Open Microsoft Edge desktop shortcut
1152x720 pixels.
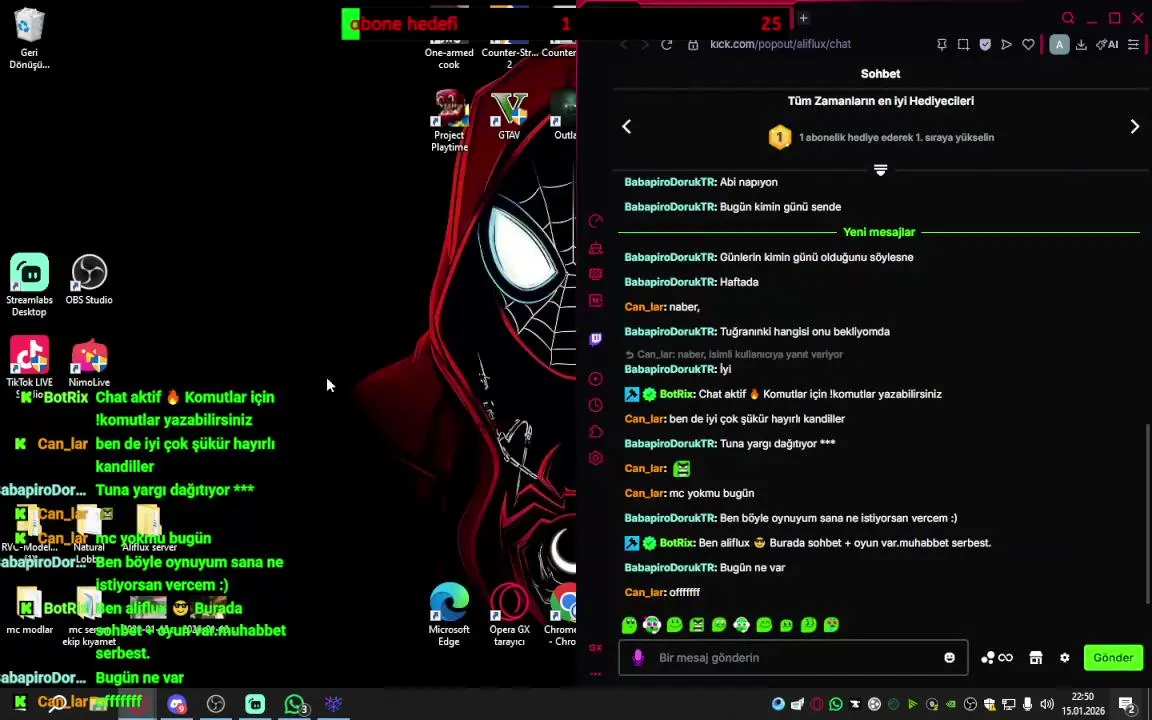point(449,615)
